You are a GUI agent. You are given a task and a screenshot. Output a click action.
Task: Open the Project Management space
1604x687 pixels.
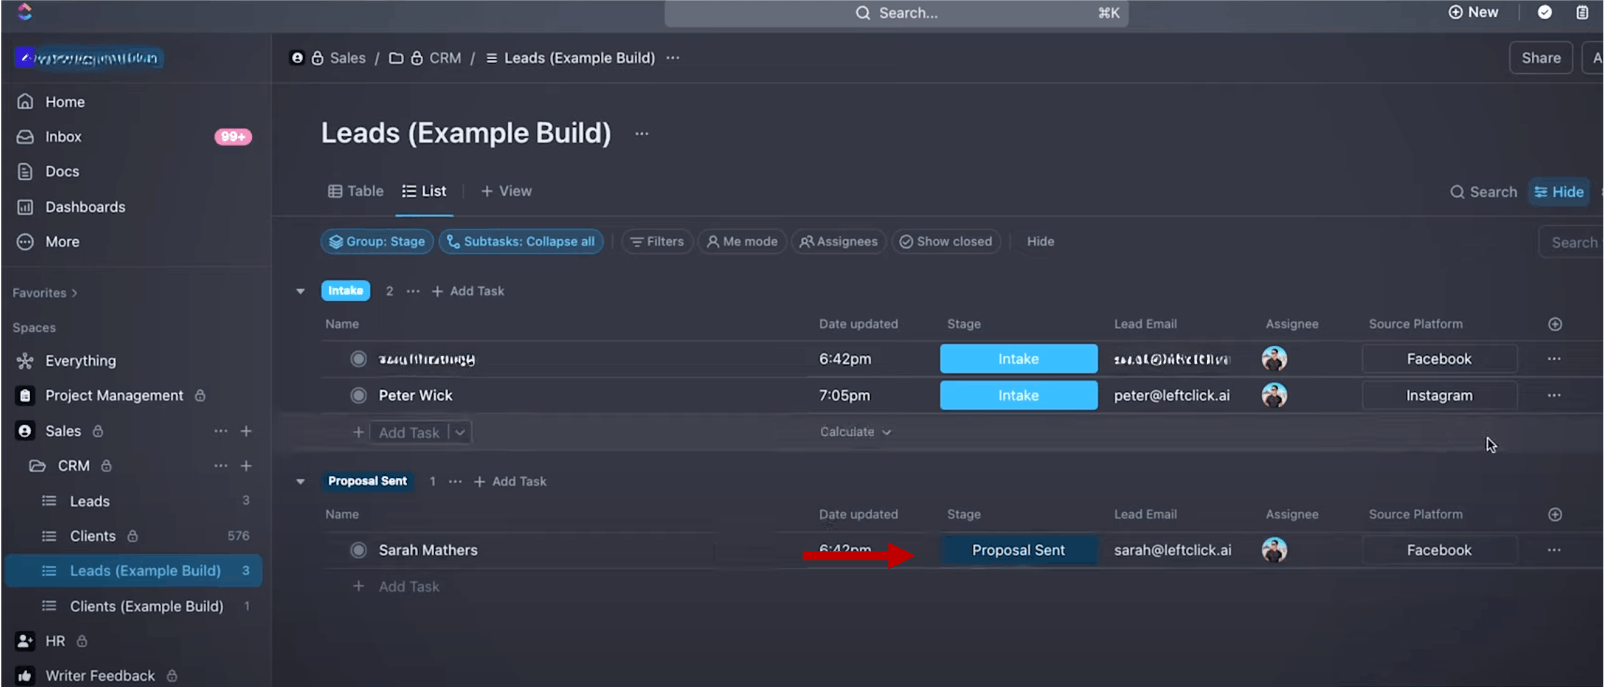tap(114, 396)
